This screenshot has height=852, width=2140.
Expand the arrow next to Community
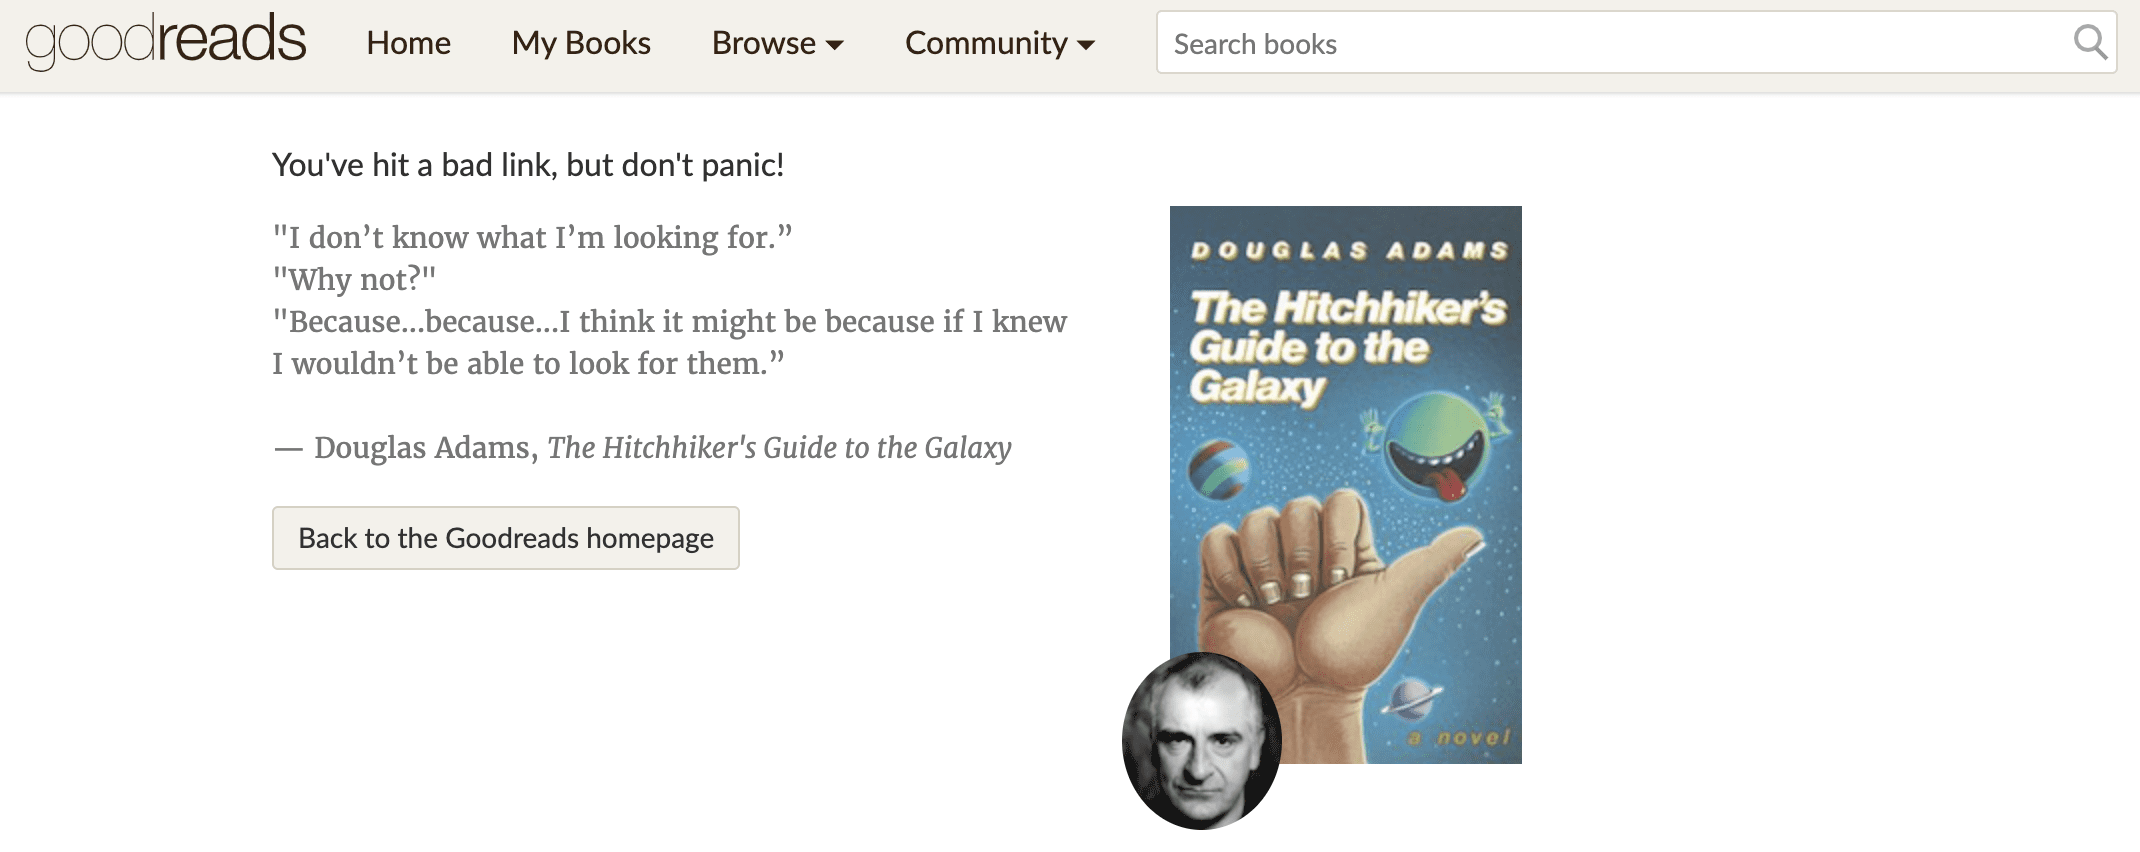(1086, 45)
